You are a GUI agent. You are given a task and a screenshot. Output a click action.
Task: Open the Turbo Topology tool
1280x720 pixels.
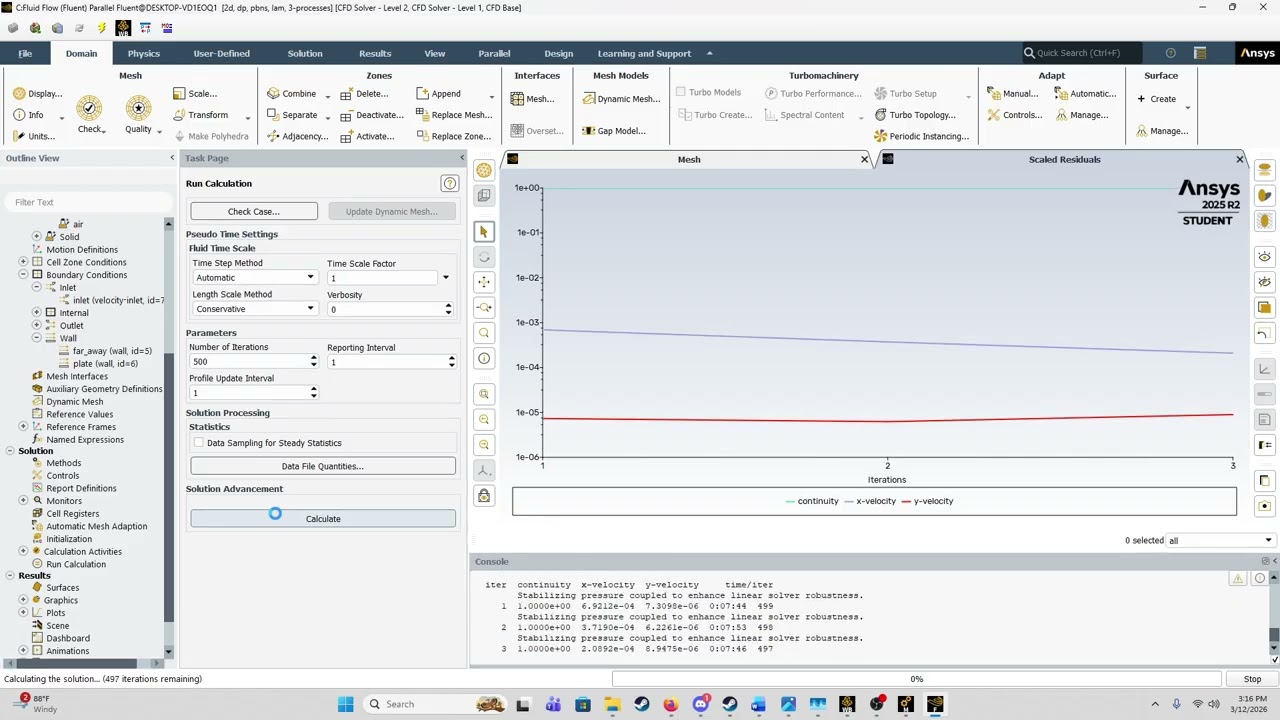[915, 115]
